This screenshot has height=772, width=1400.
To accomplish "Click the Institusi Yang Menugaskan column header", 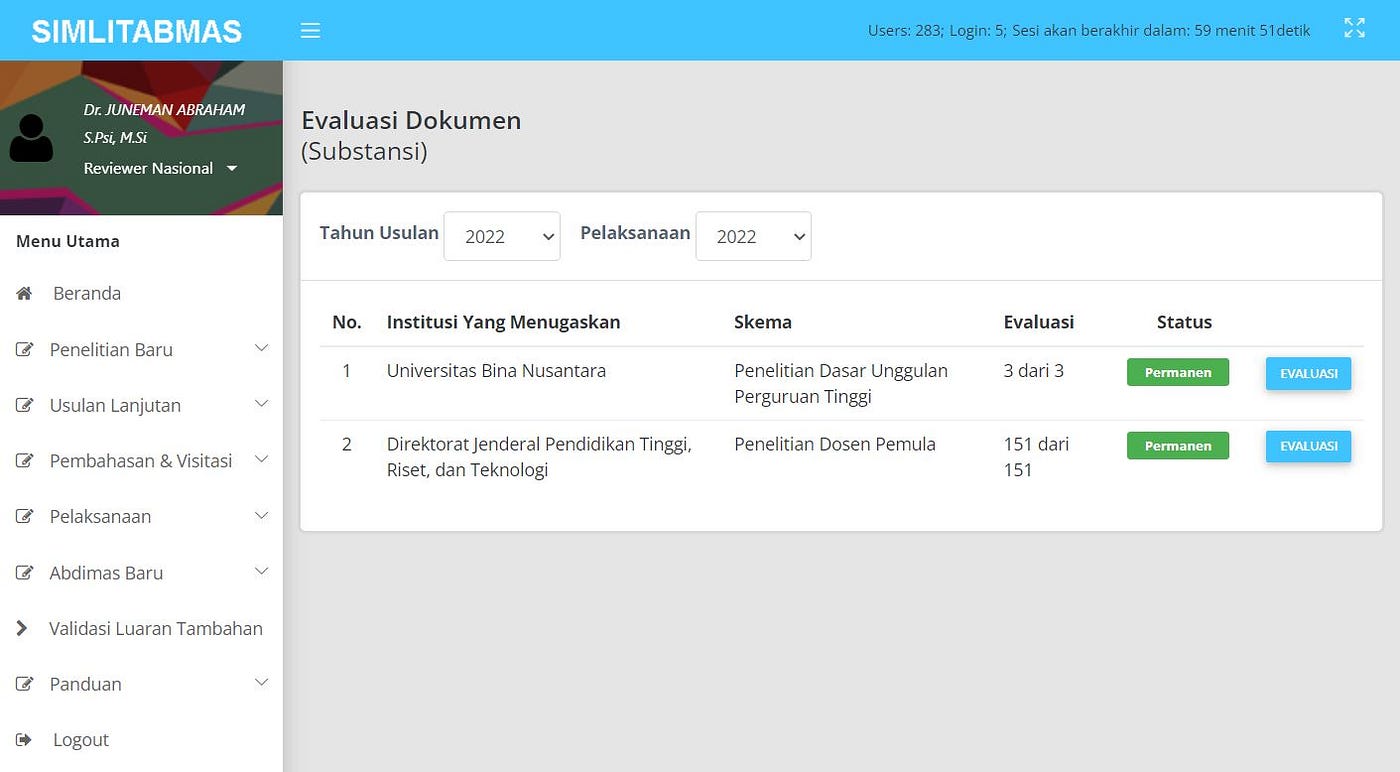I will (503, 322).
